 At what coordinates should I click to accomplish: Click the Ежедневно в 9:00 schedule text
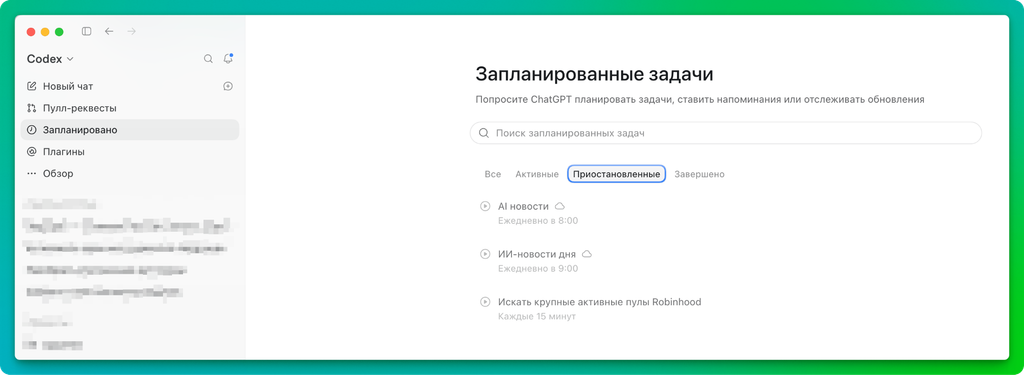click(538, 269)
